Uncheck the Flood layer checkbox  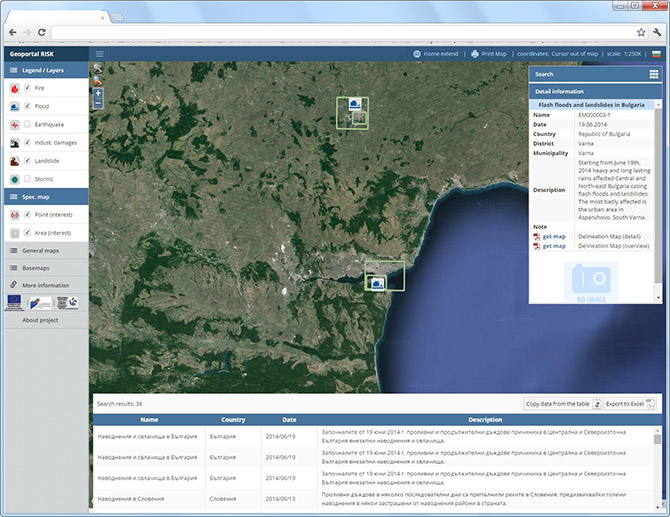pyautogui.click(x=27, y=106)
